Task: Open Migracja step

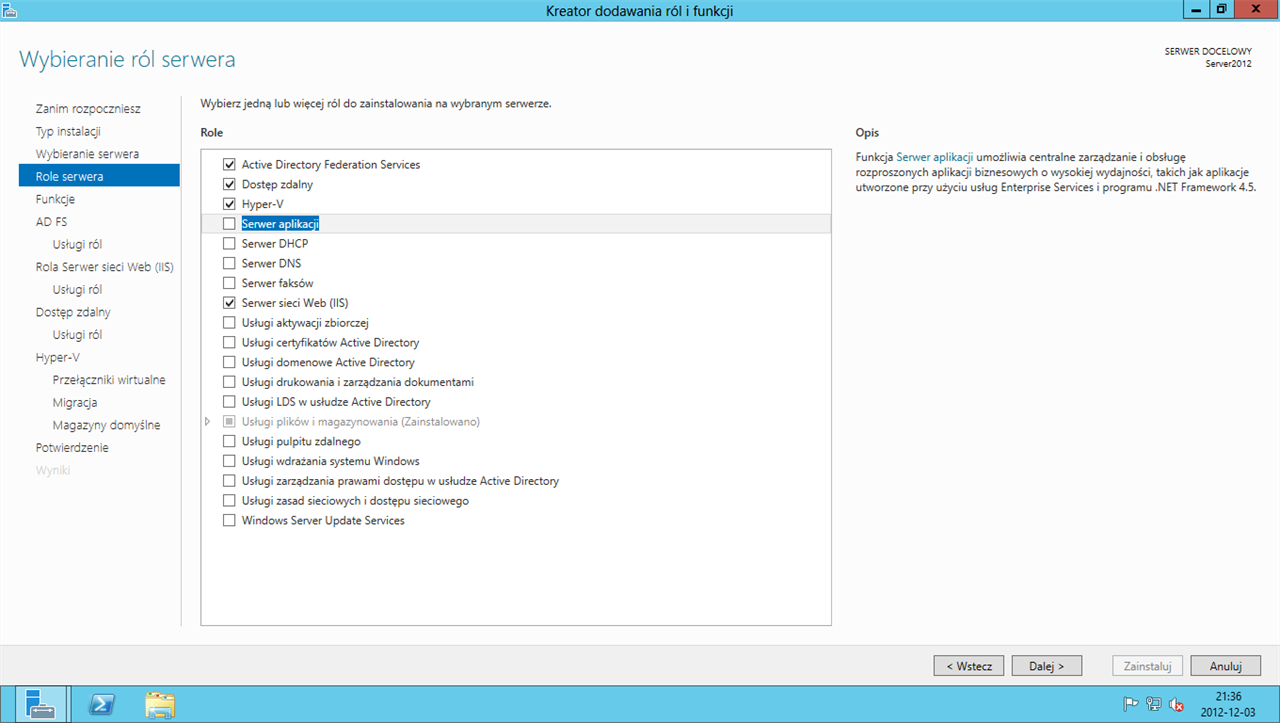Action: point(75,402)
